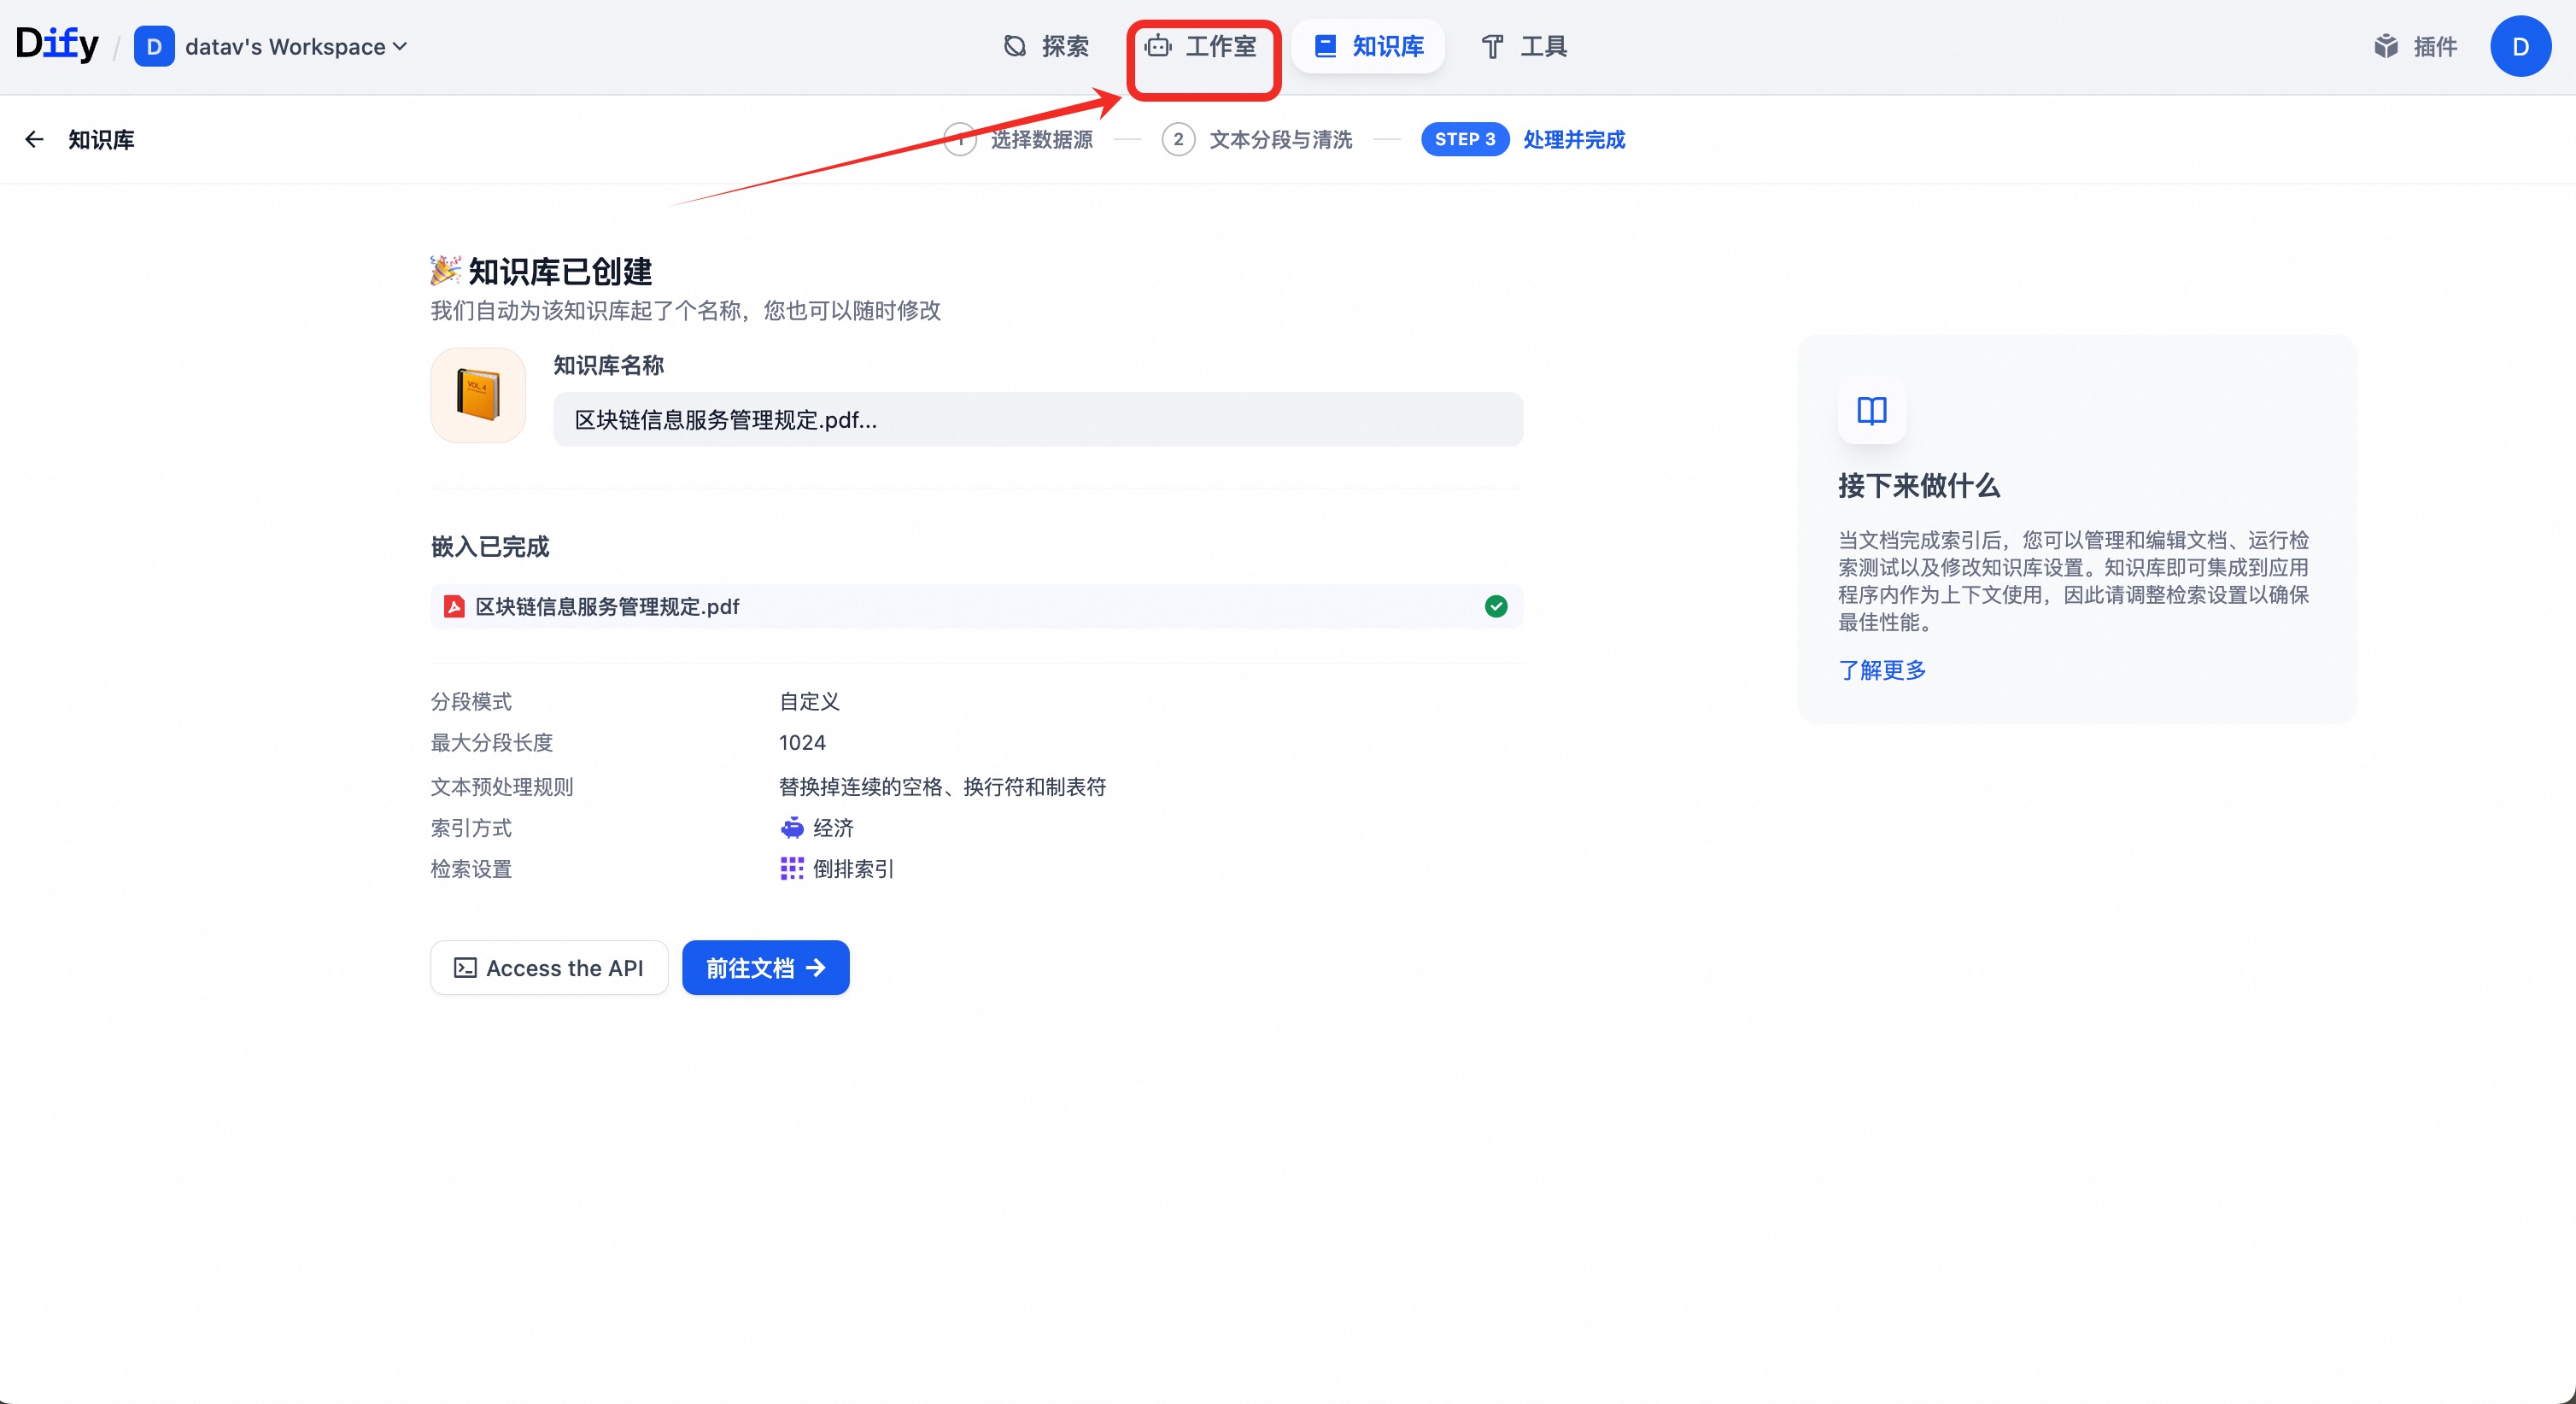
Task: Click the open book icon in side panel
Action: click(x=1871, y=411)
